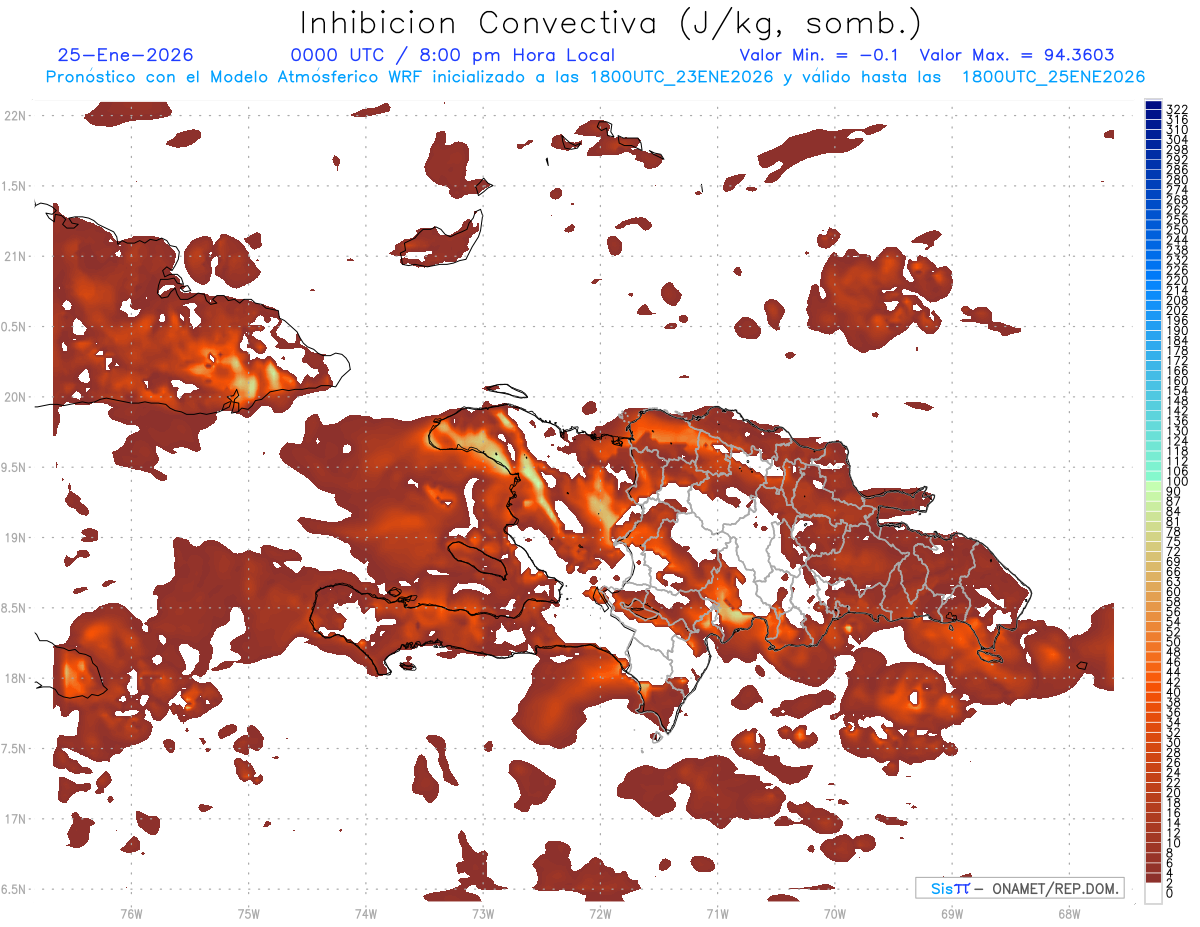Click the "70W" longitude label
Screen dimensions: 1200x927
click(835, 913)
